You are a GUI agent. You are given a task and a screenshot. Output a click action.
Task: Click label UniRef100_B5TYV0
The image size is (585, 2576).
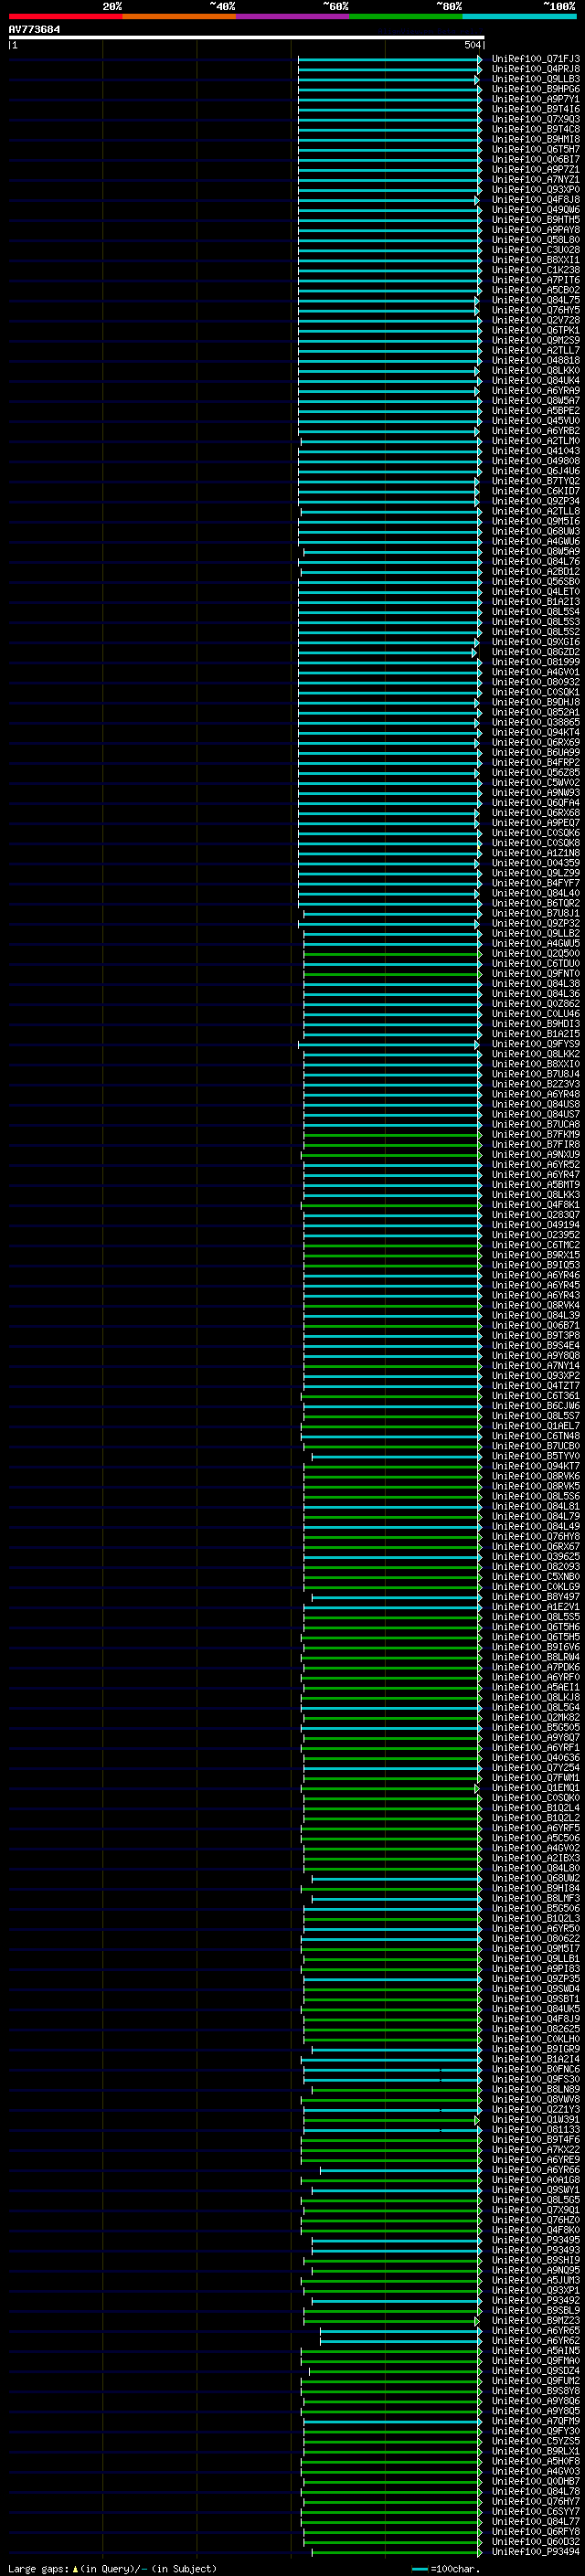point(535,1456)
